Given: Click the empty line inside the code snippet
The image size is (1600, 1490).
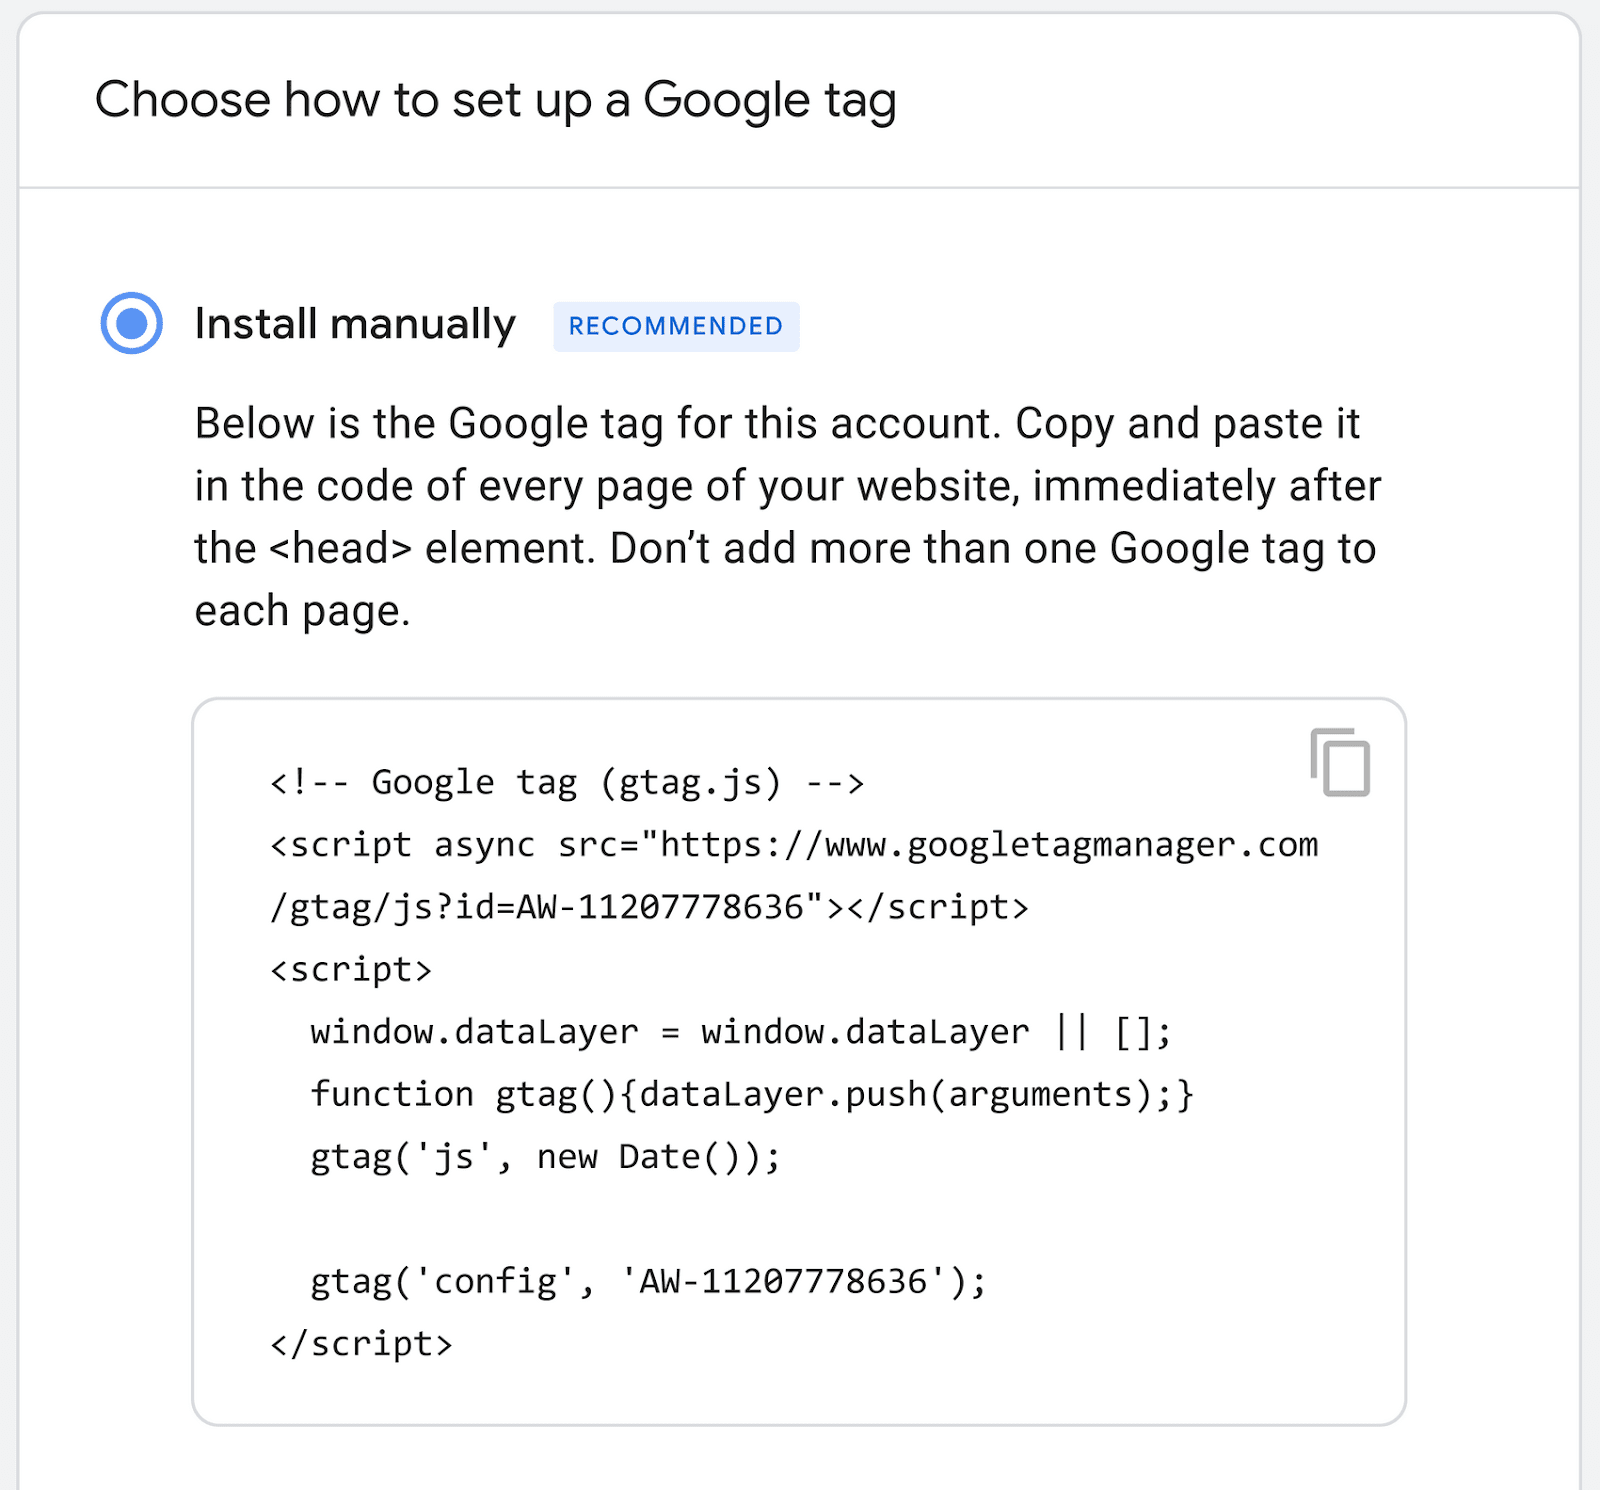Looking at the screenshot, I should click(x=700, y=1218).
